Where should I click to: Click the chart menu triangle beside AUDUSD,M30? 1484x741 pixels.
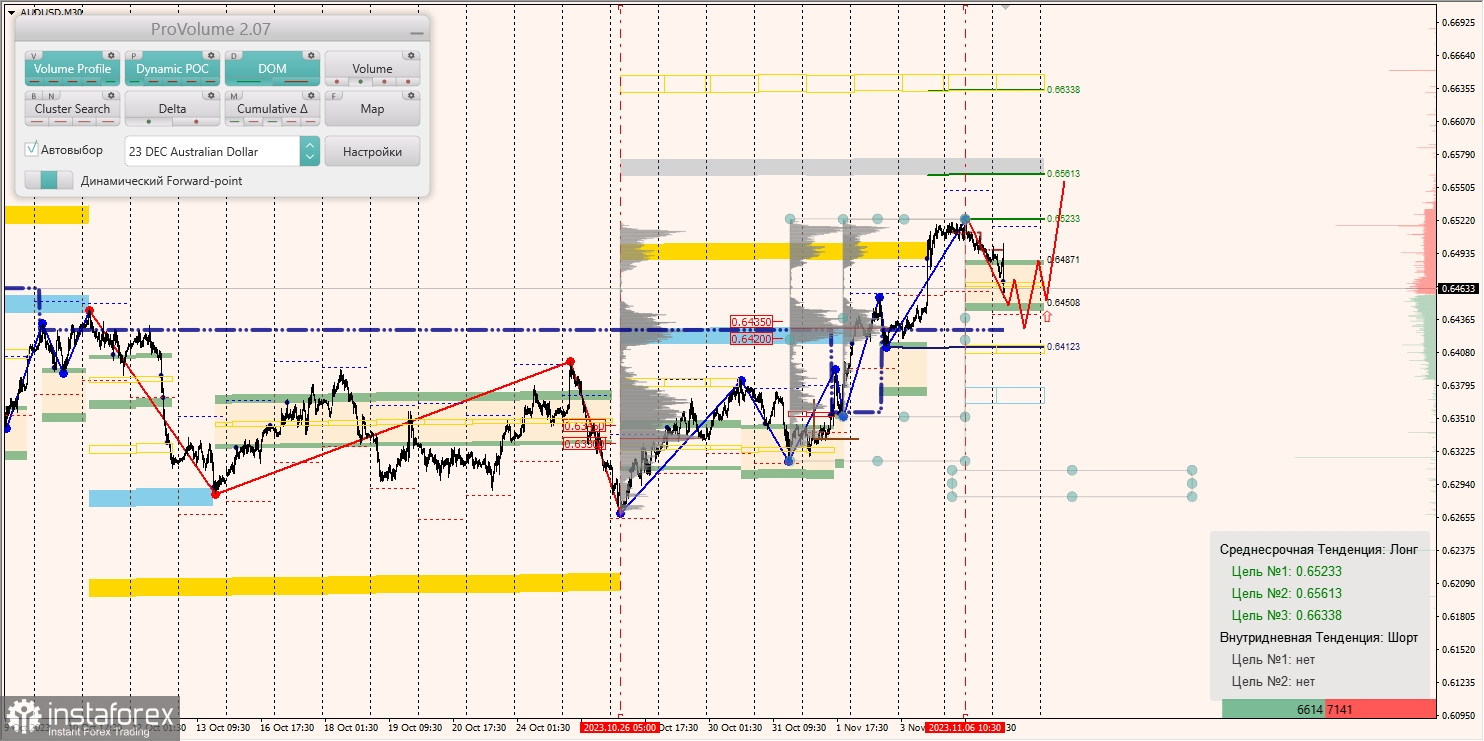(x=11, y=12)
